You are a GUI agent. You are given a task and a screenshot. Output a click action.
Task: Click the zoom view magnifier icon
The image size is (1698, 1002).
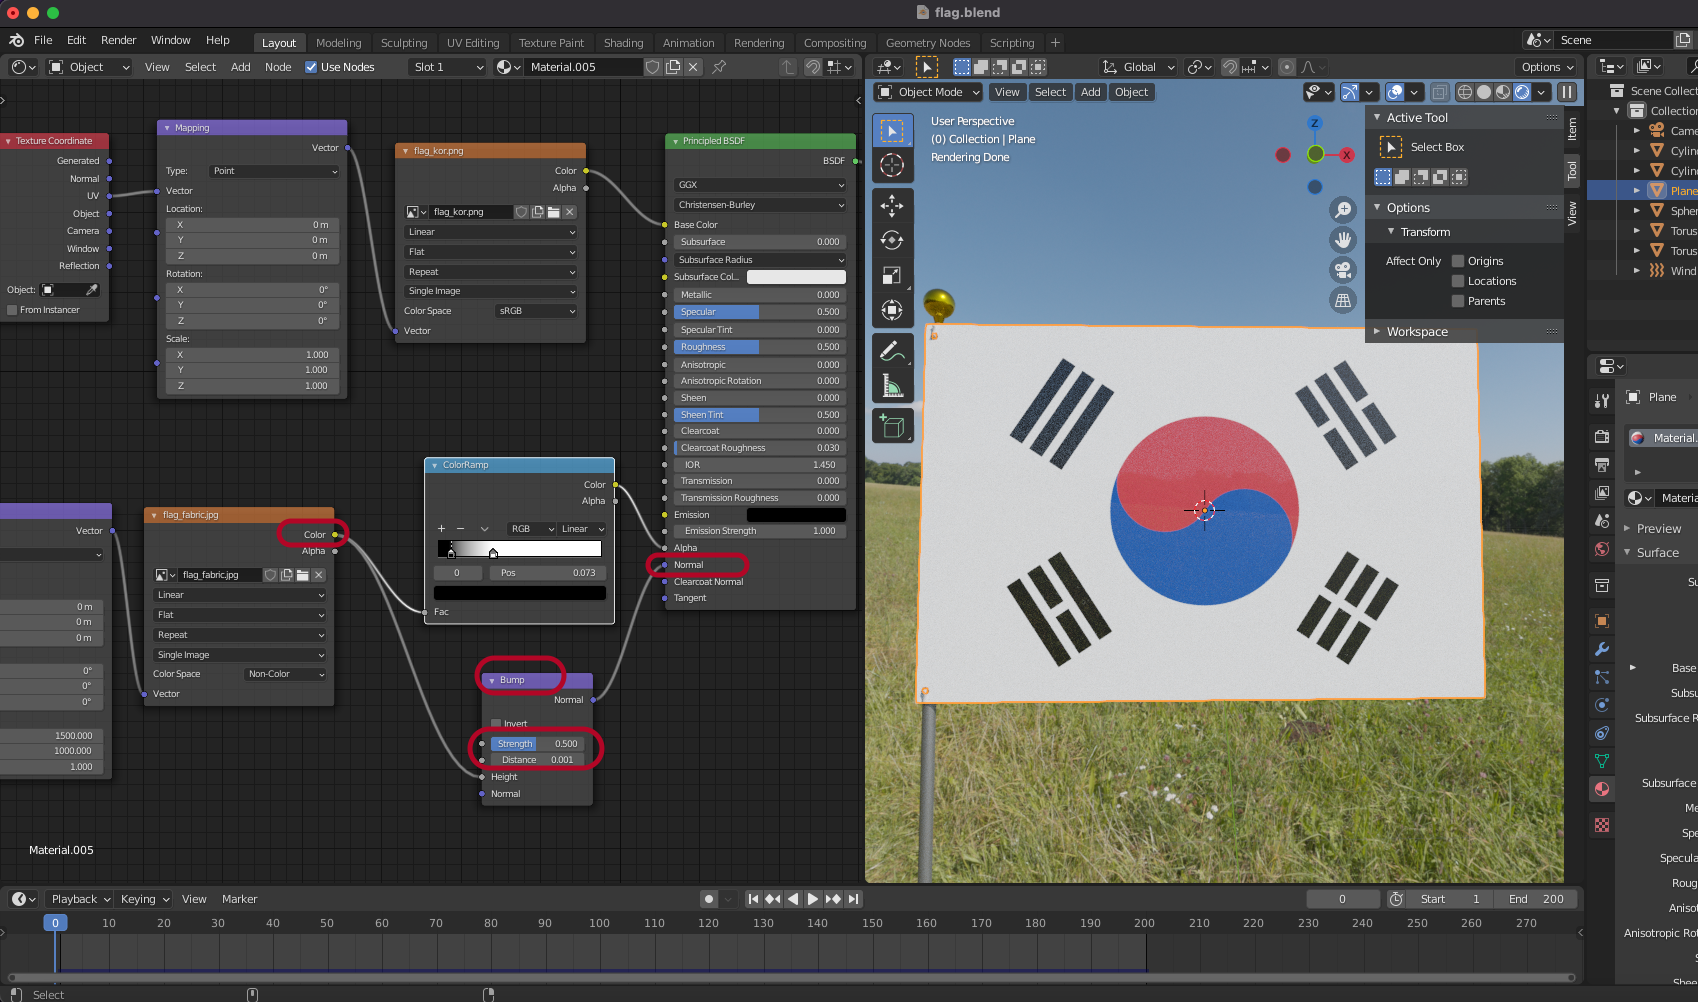click(1343, 209)
